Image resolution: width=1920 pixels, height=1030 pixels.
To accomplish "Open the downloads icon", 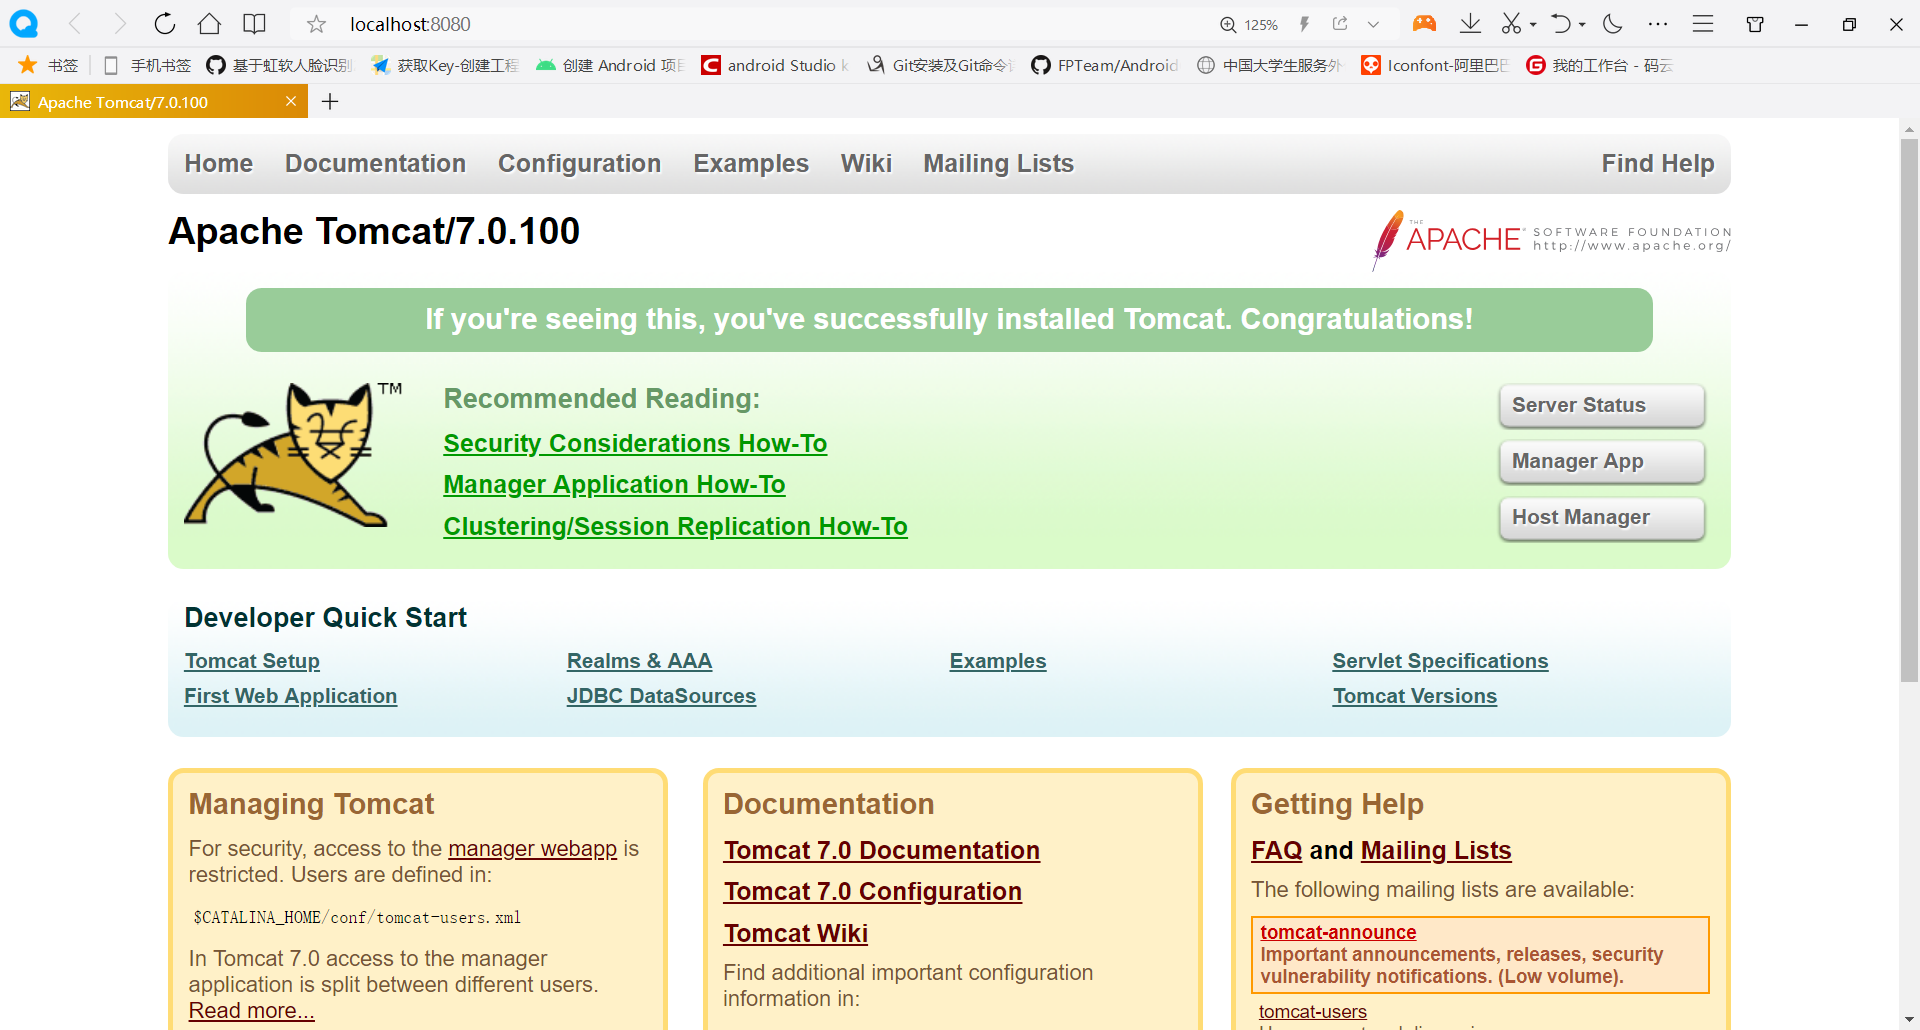I will click(1470, 24).
